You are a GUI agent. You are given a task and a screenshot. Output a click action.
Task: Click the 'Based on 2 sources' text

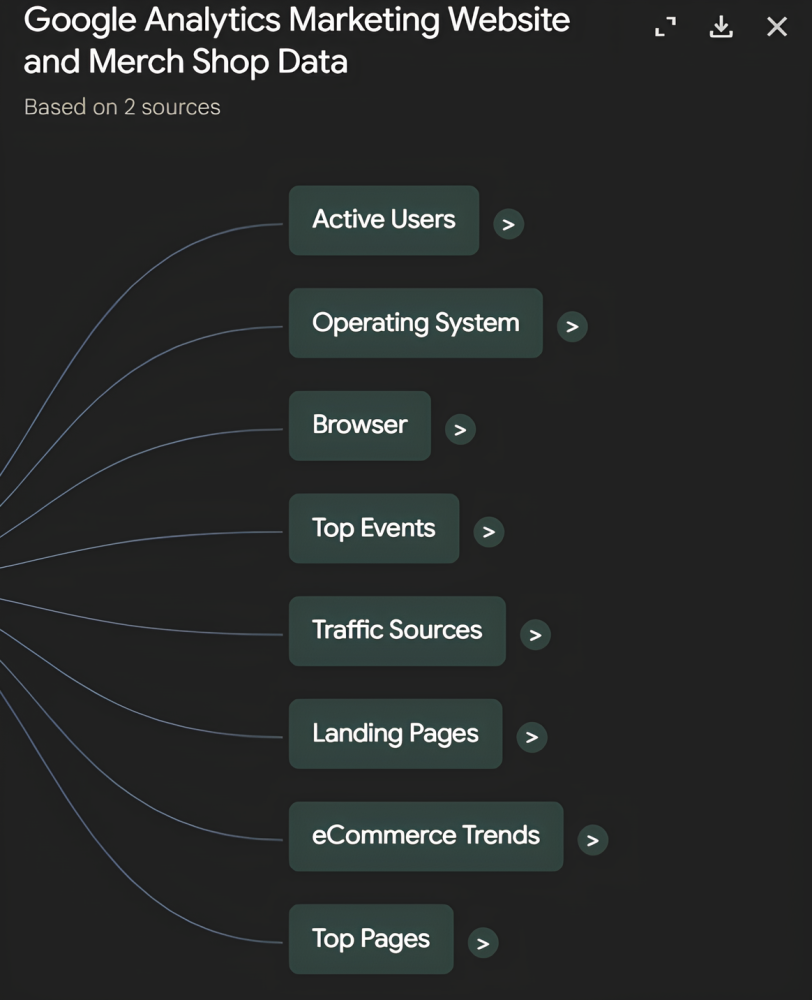[122, 107]
